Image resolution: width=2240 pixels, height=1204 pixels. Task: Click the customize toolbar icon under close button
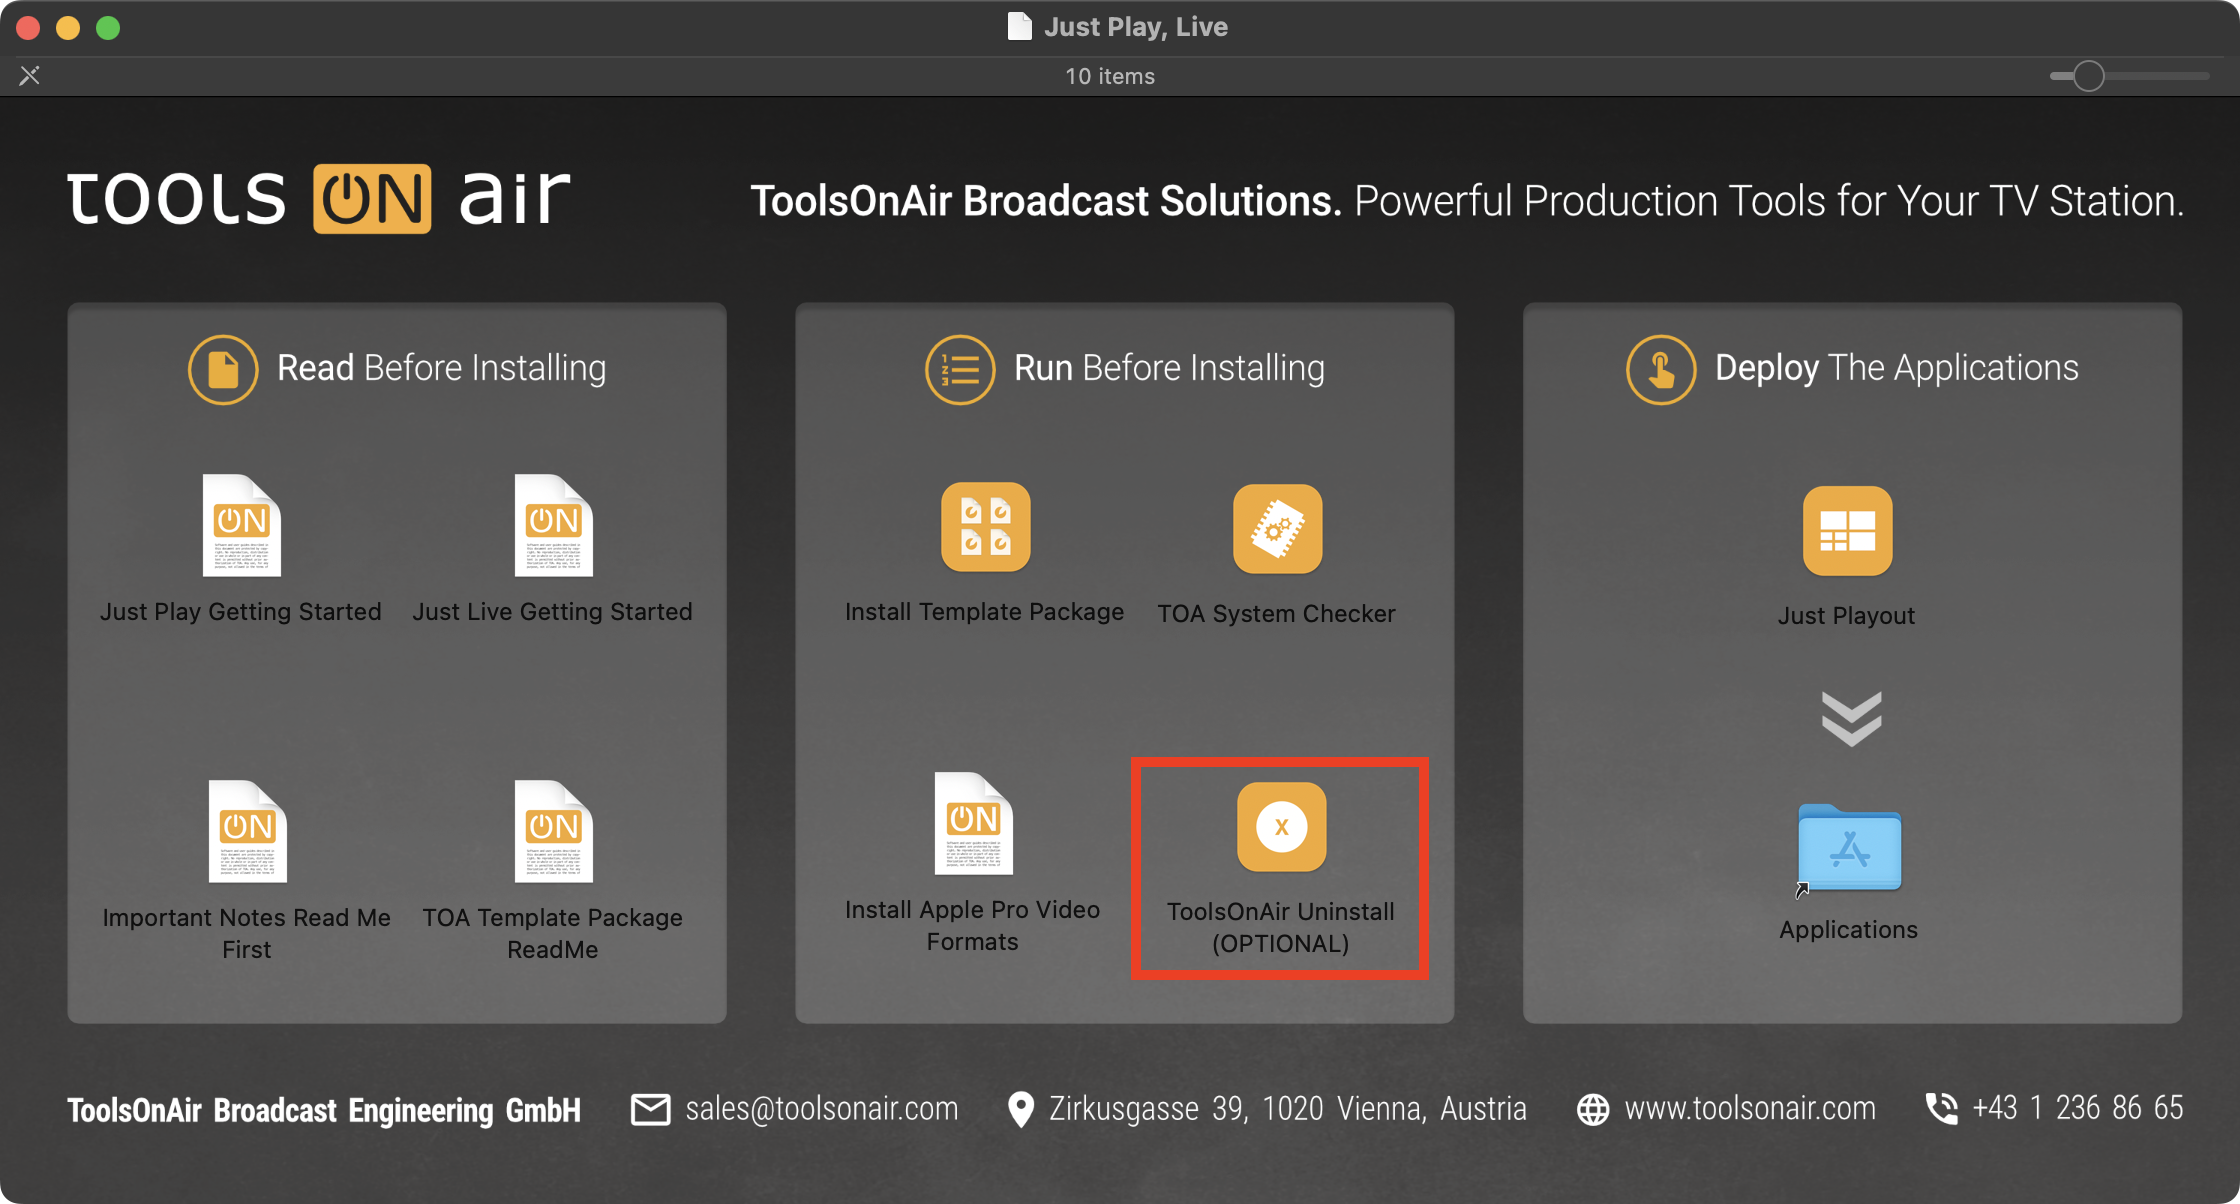tap(30, 75)
